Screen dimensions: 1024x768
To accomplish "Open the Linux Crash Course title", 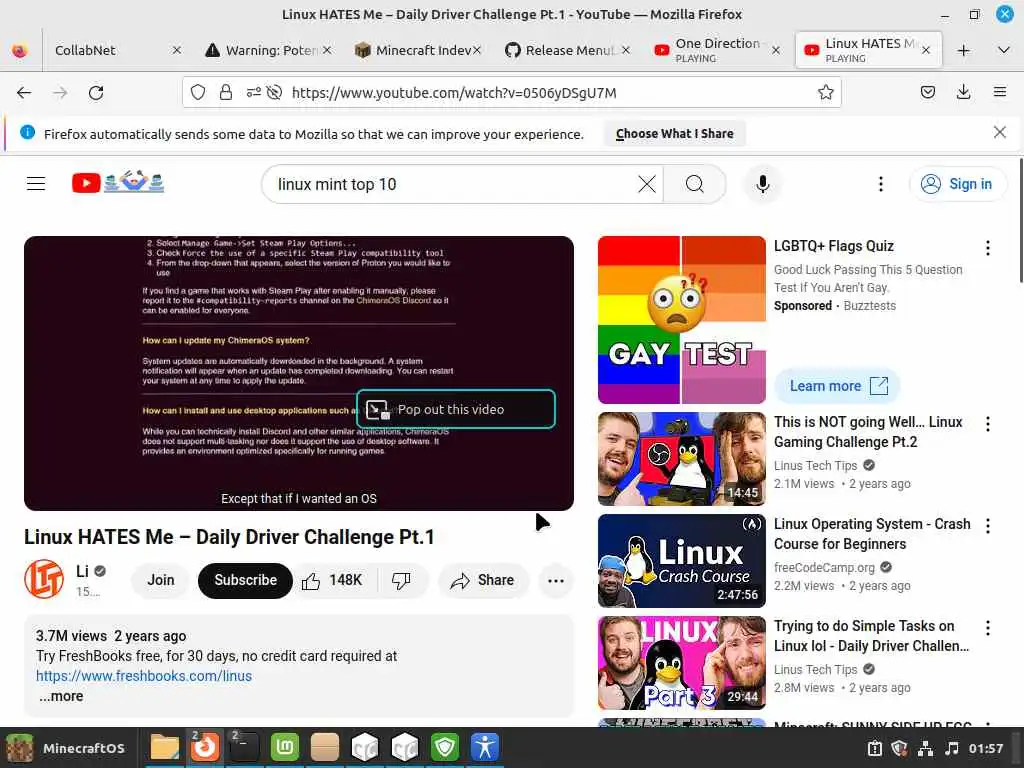I will 872,534.
